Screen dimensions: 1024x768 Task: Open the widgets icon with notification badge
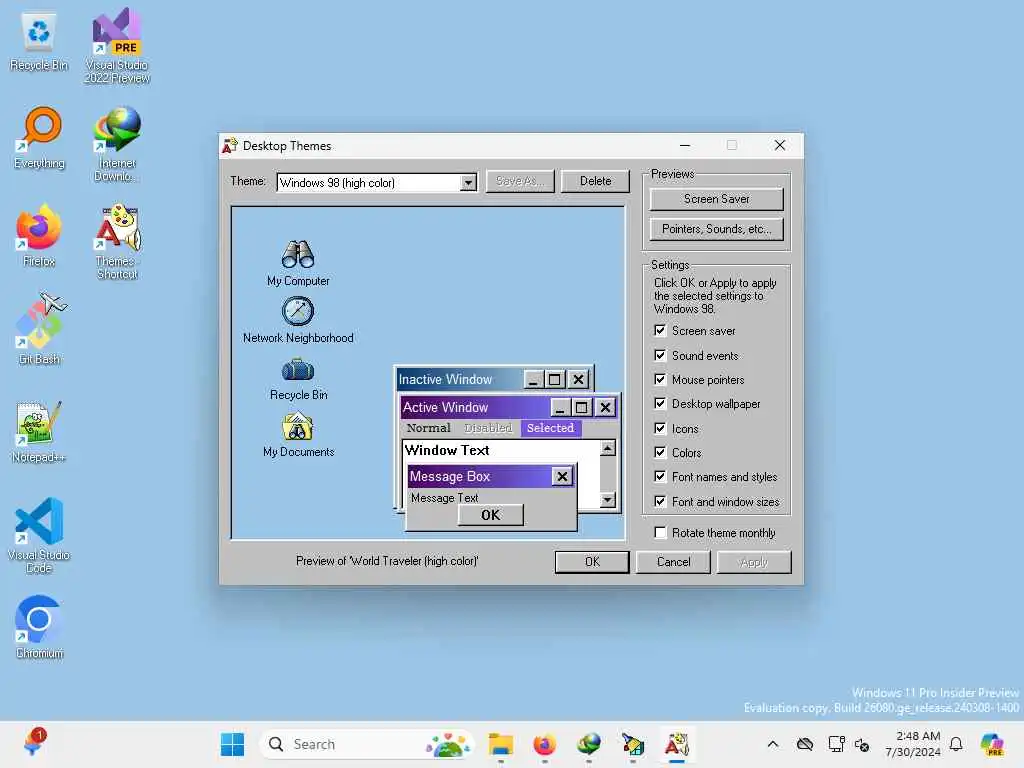click(33, 743)
